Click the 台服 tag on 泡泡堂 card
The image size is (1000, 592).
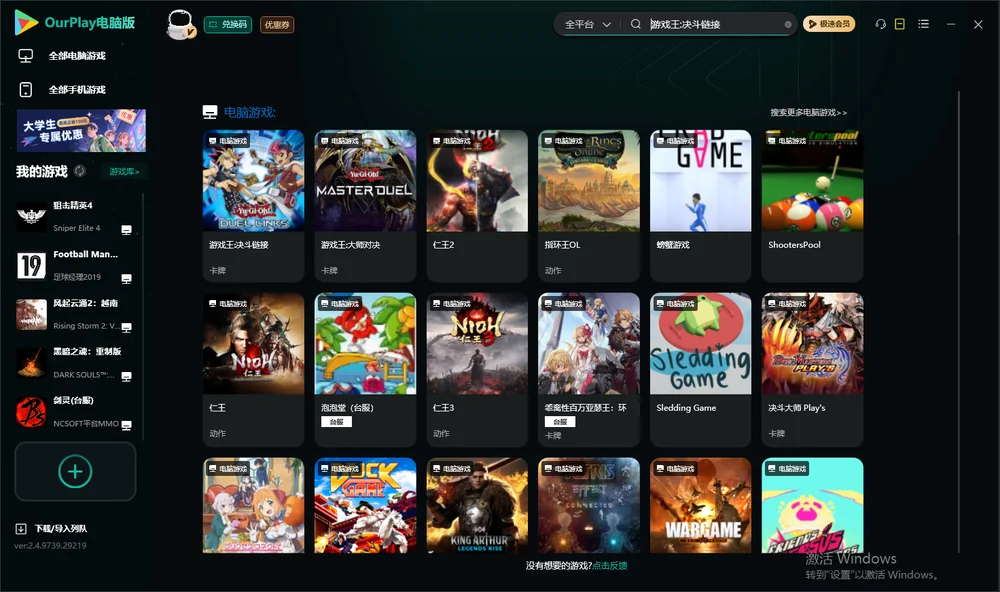(x=336, y=422)
